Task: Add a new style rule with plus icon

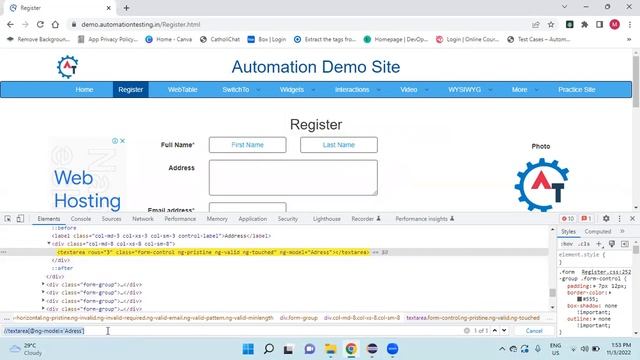Action: [x=599, y=244]
